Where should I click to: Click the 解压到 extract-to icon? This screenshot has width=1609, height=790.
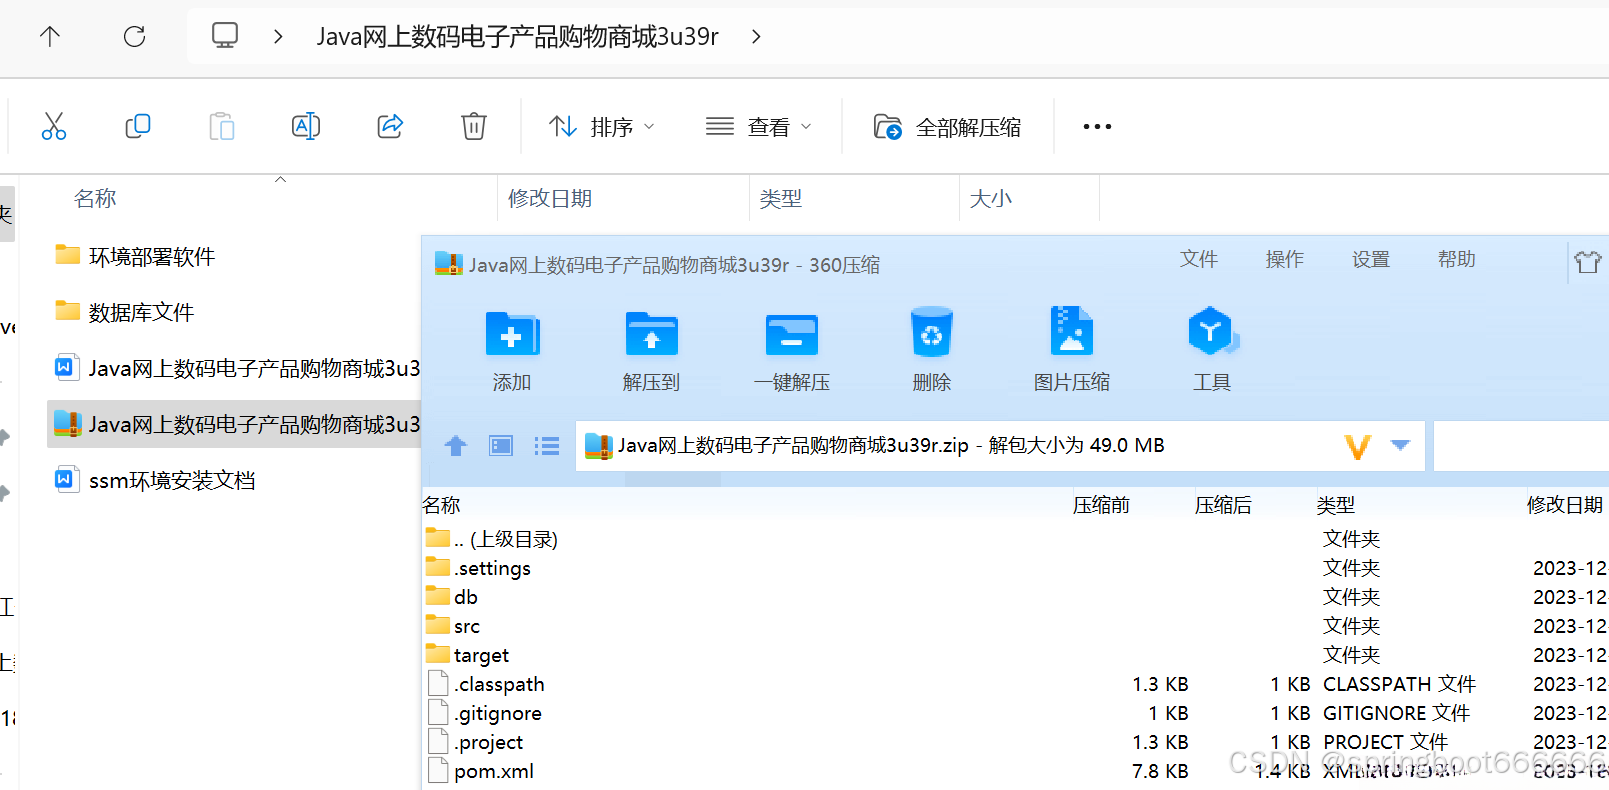point(652,335)
